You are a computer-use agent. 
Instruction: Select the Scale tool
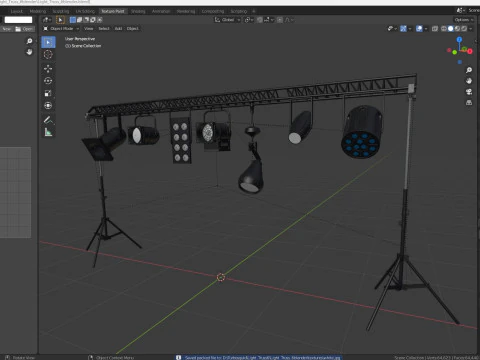tap(48, 93)
